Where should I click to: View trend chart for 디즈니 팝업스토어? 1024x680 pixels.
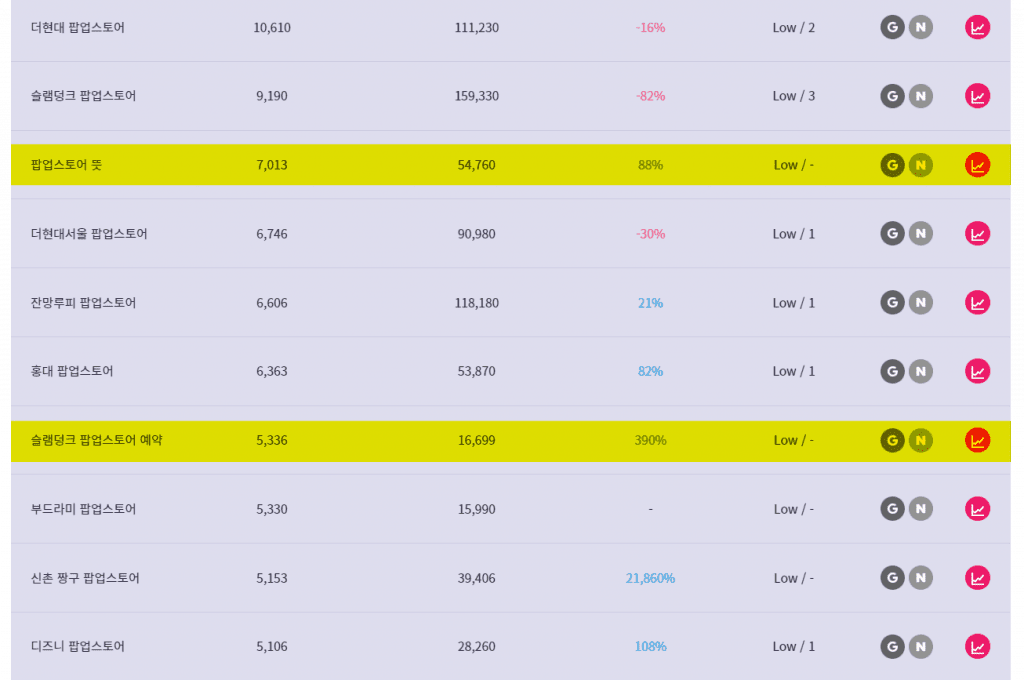(x=978, y=647)
